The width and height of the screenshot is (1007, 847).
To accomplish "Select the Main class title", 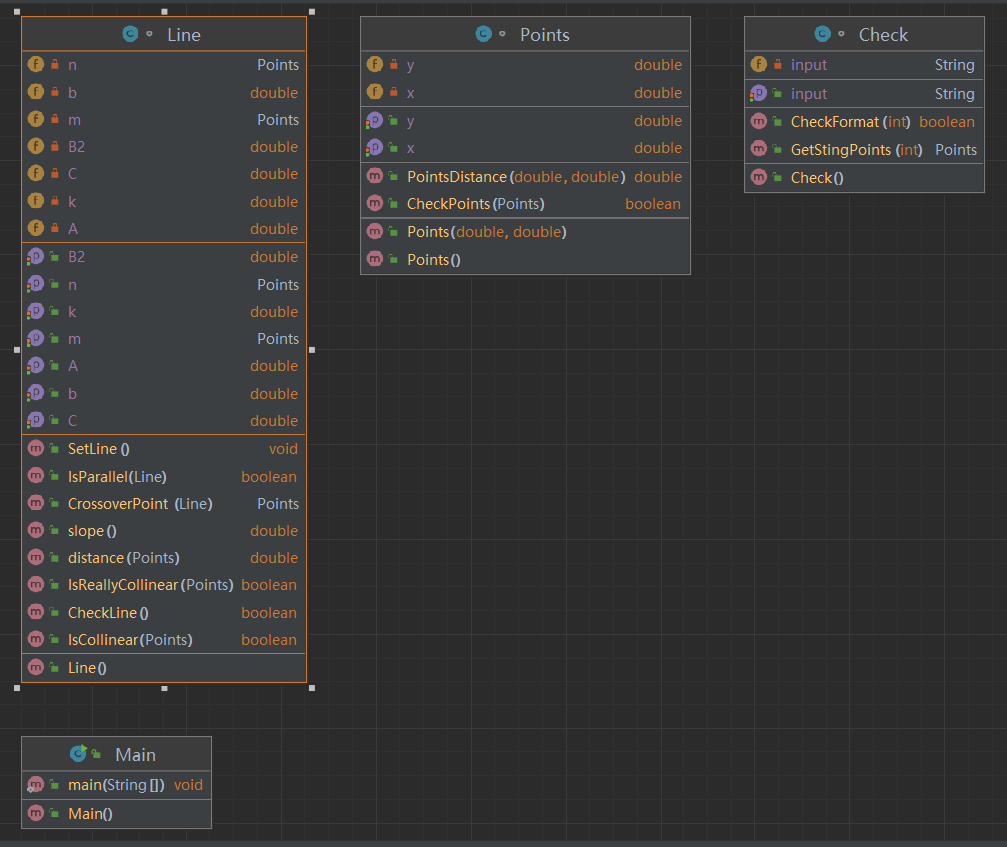I will [135, 755].
